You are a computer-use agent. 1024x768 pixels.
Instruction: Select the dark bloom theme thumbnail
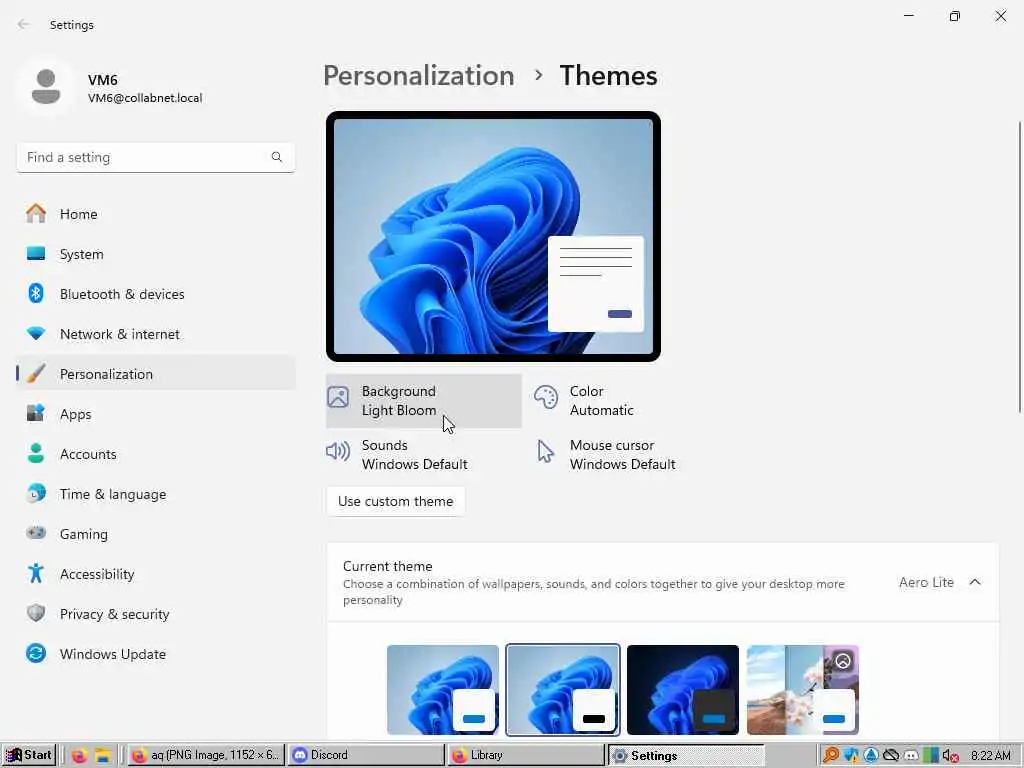coord(682,690)
